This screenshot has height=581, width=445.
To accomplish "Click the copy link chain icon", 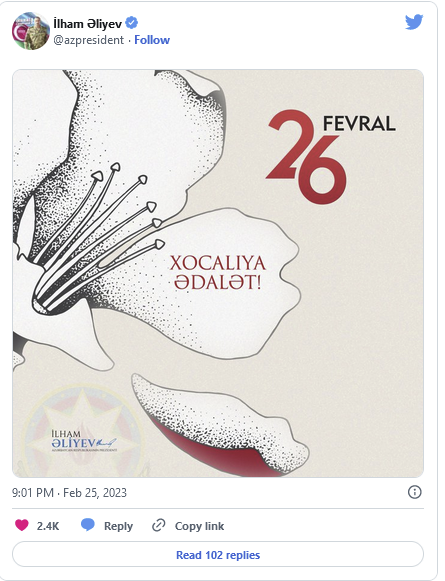I will tap(159, 525).
